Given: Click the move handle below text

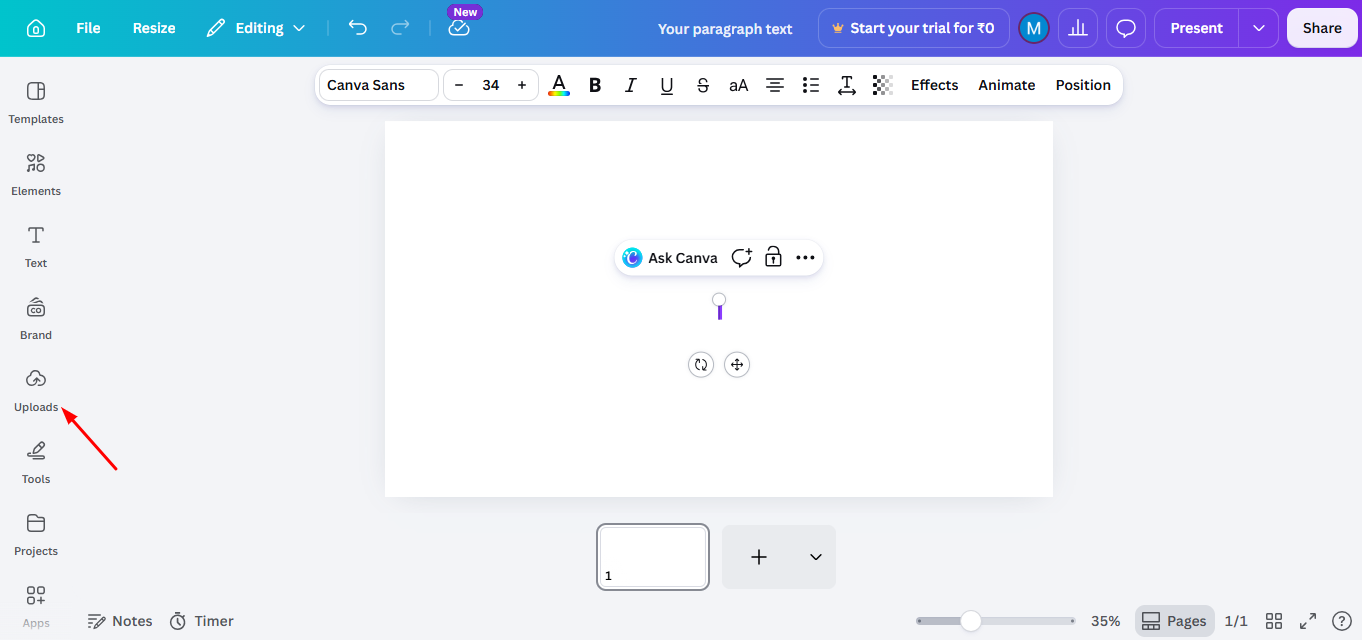Looking at the screenshot, I should (x=737, y=365).
